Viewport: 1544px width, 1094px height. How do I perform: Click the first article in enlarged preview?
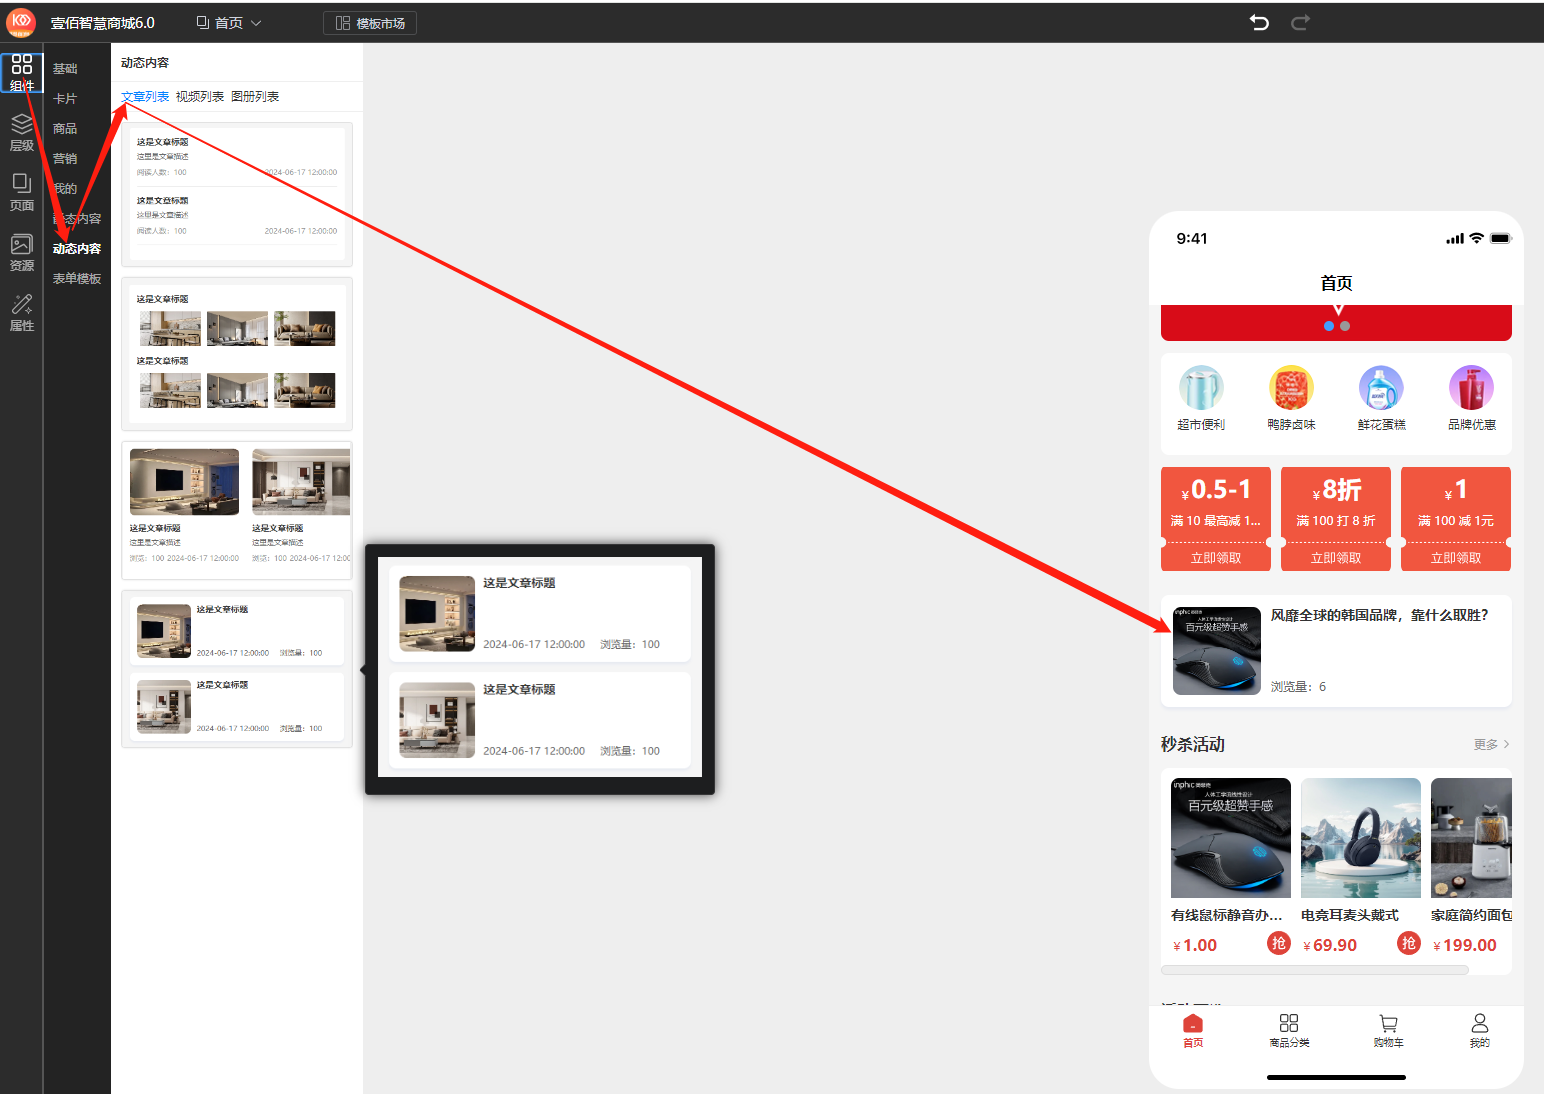coord(540,614)
